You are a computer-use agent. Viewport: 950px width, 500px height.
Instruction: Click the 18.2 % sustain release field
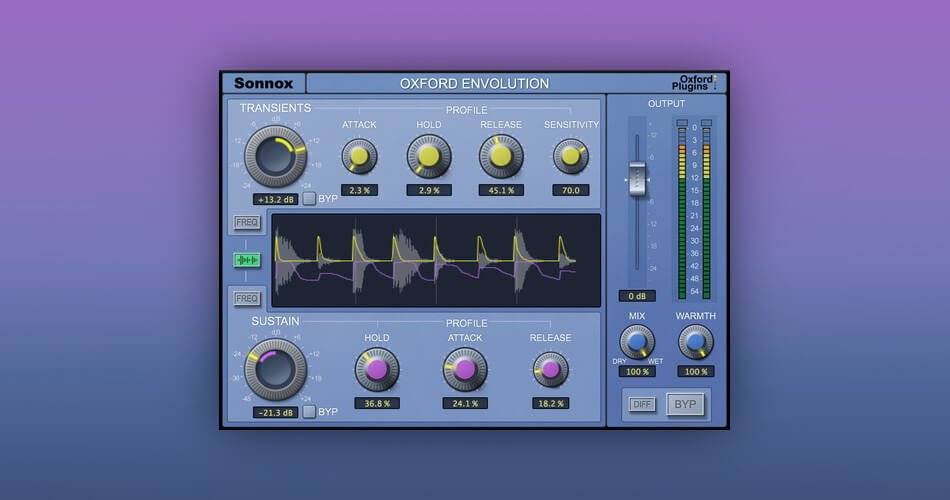(551, 404)
